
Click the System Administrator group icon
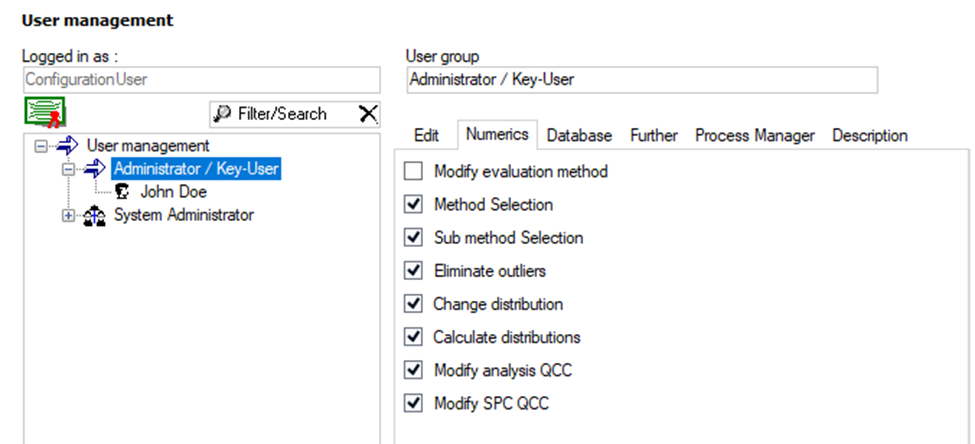coord(95,215)
